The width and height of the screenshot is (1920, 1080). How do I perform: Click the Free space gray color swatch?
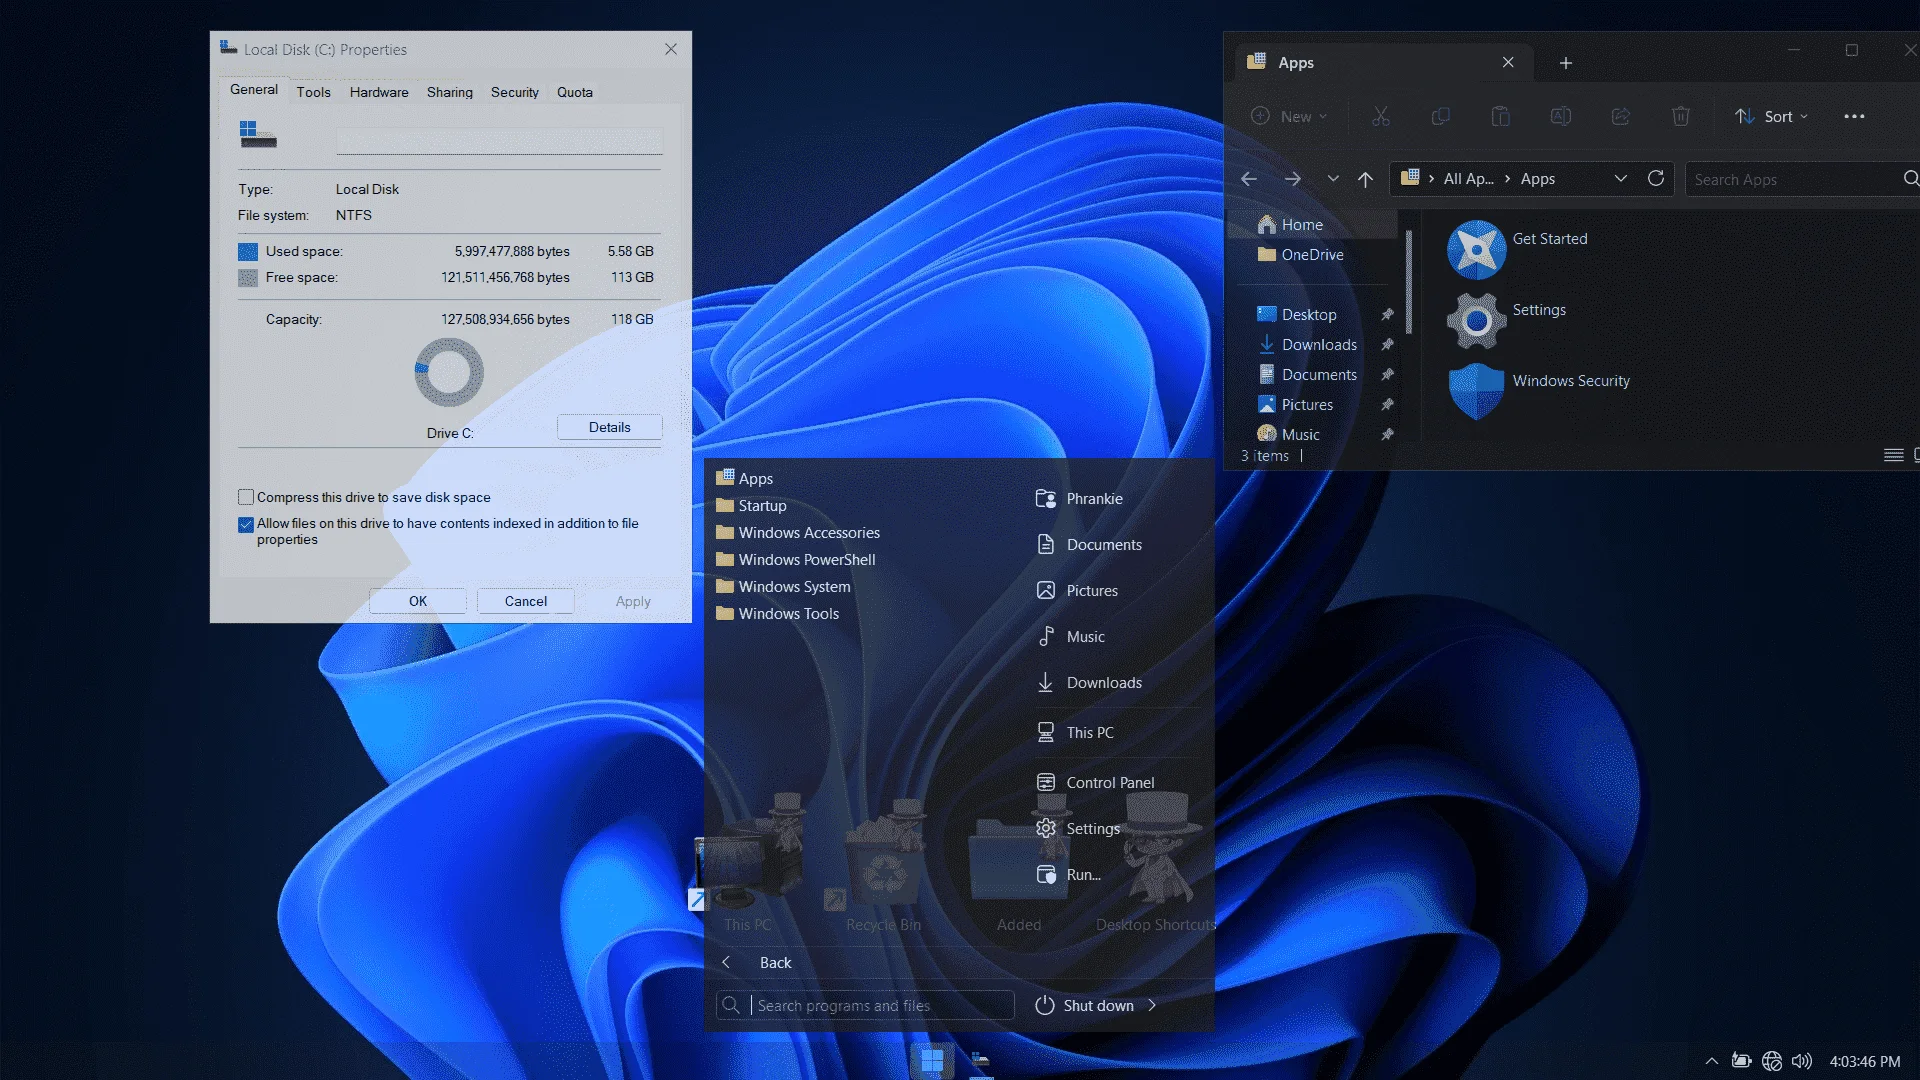pyautogui.click(x=248, y=278)
